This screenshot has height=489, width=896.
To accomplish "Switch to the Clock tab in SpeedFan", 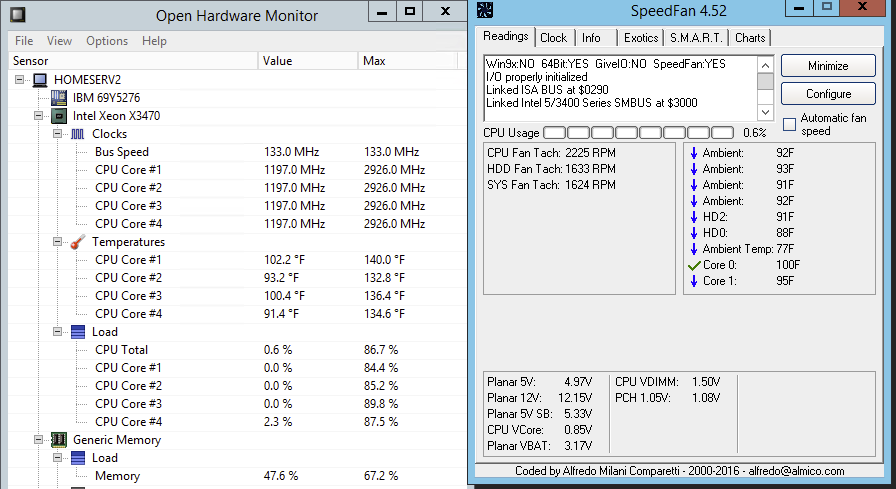I will click(x=554, y=38).
